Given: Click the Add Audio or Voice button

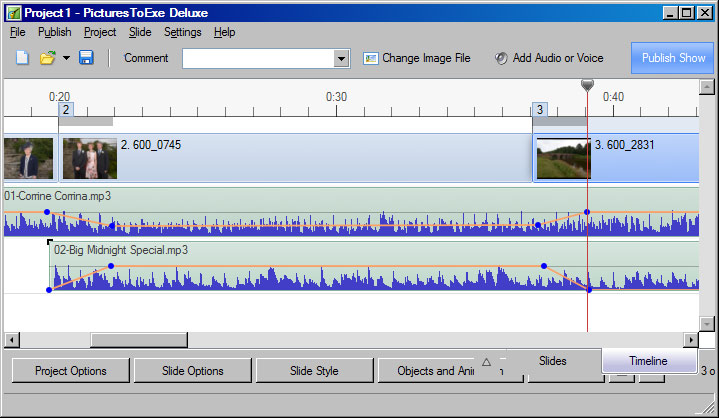Looking at the screenshot, I should pyautogui.click(x=549, y=58).
